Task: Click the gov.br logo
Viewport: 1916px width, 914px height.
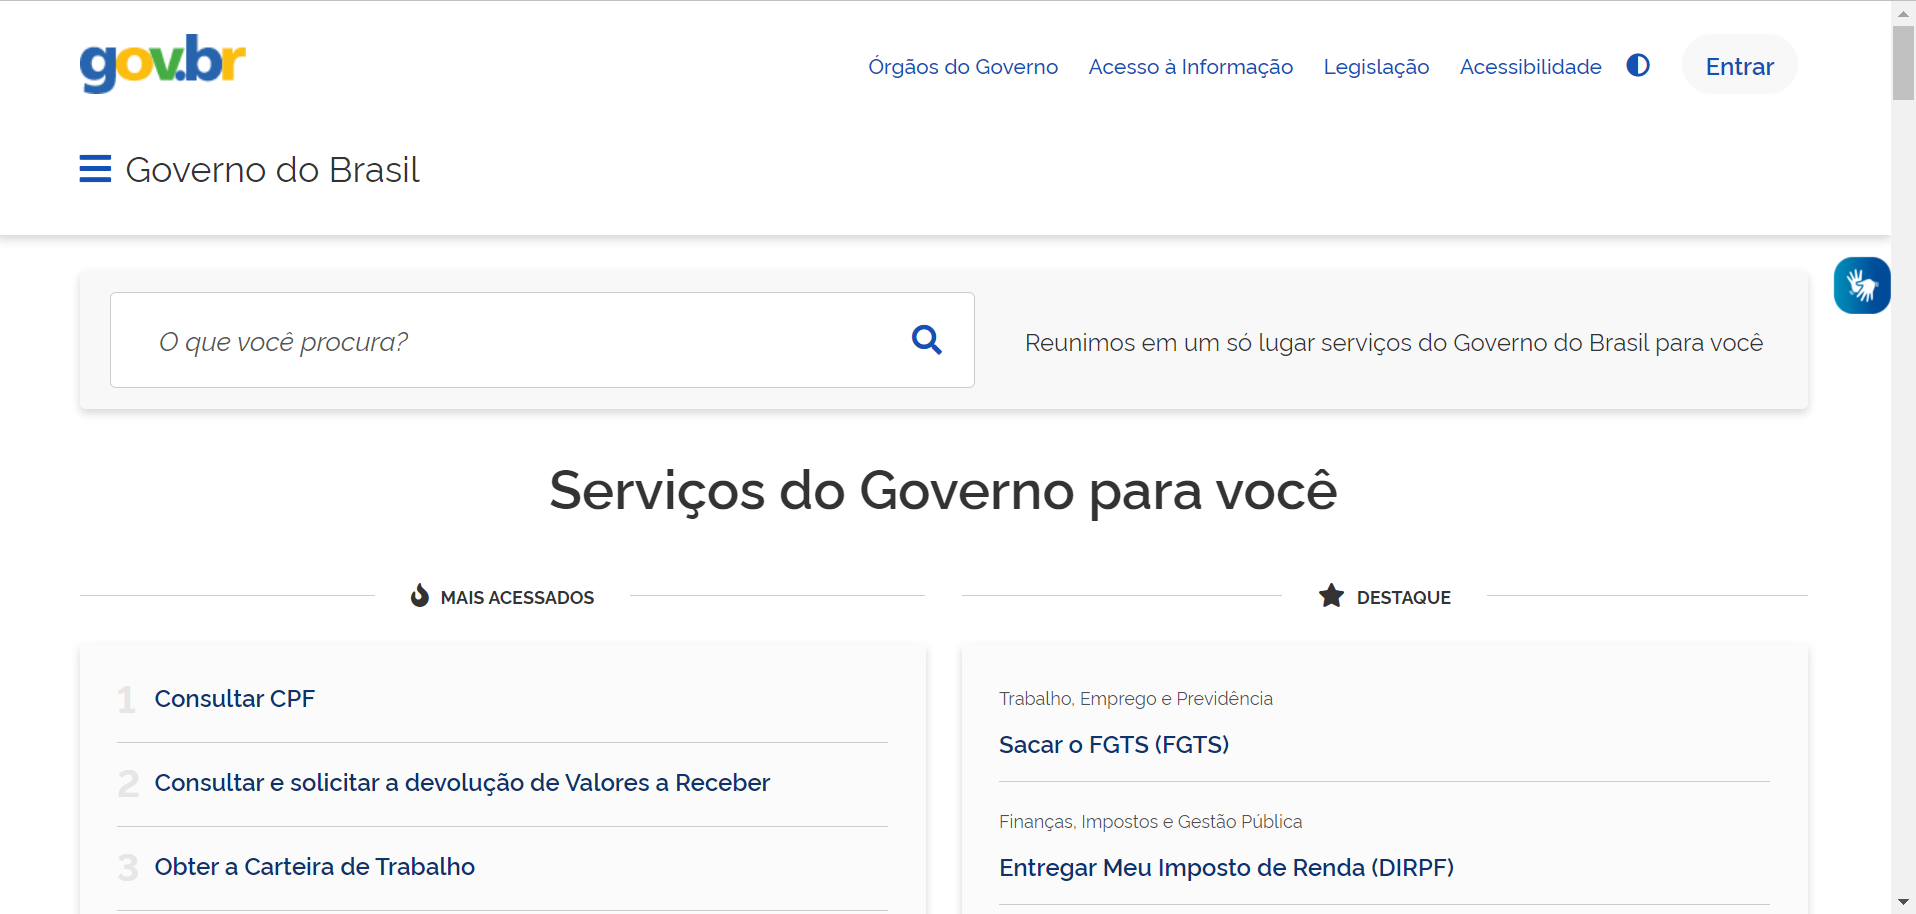Action: [x=162, y=63]
